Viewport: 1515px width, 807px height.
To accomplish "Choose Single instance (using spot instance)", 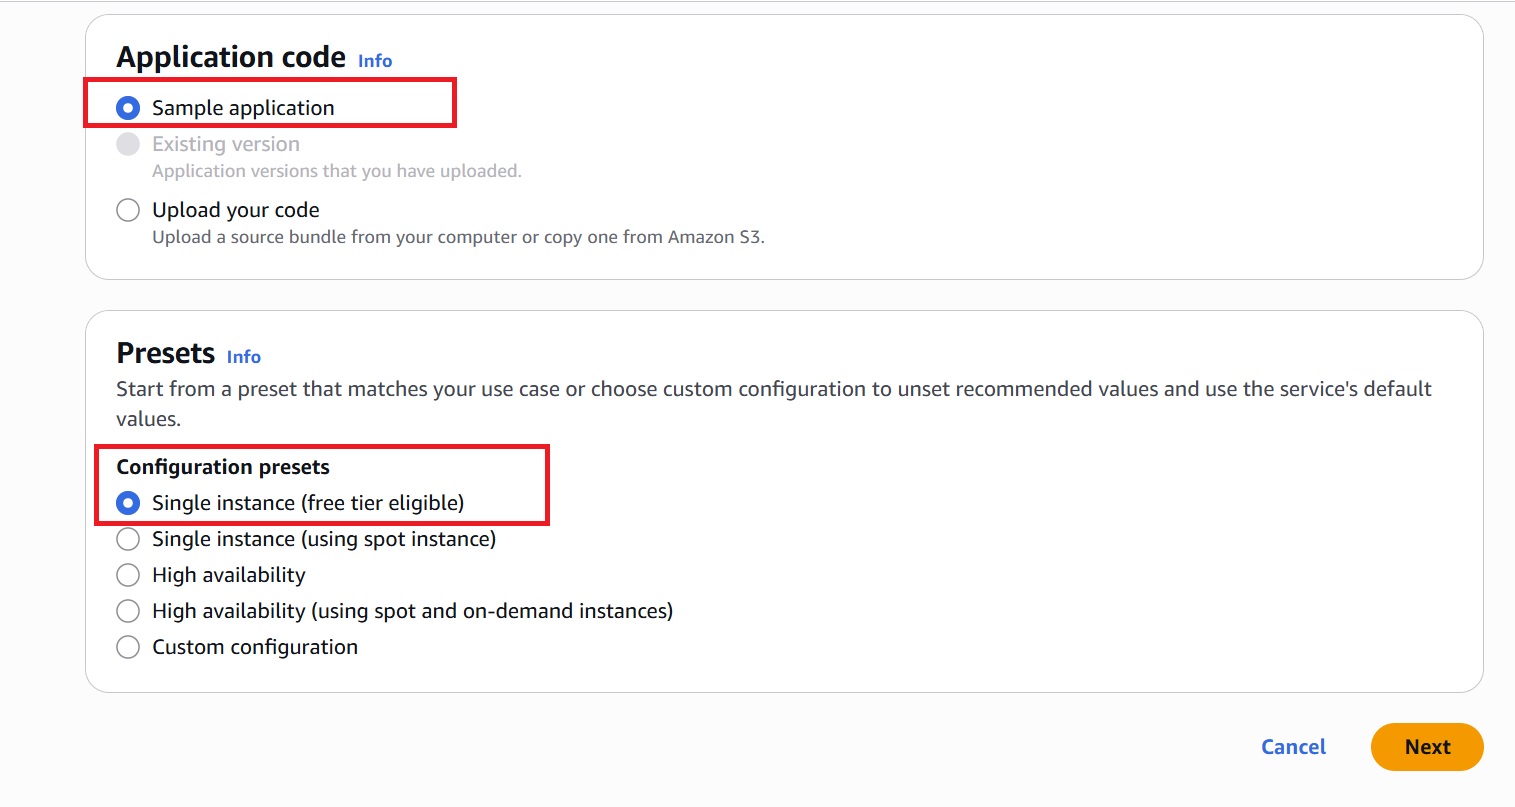I will [128, 539].
